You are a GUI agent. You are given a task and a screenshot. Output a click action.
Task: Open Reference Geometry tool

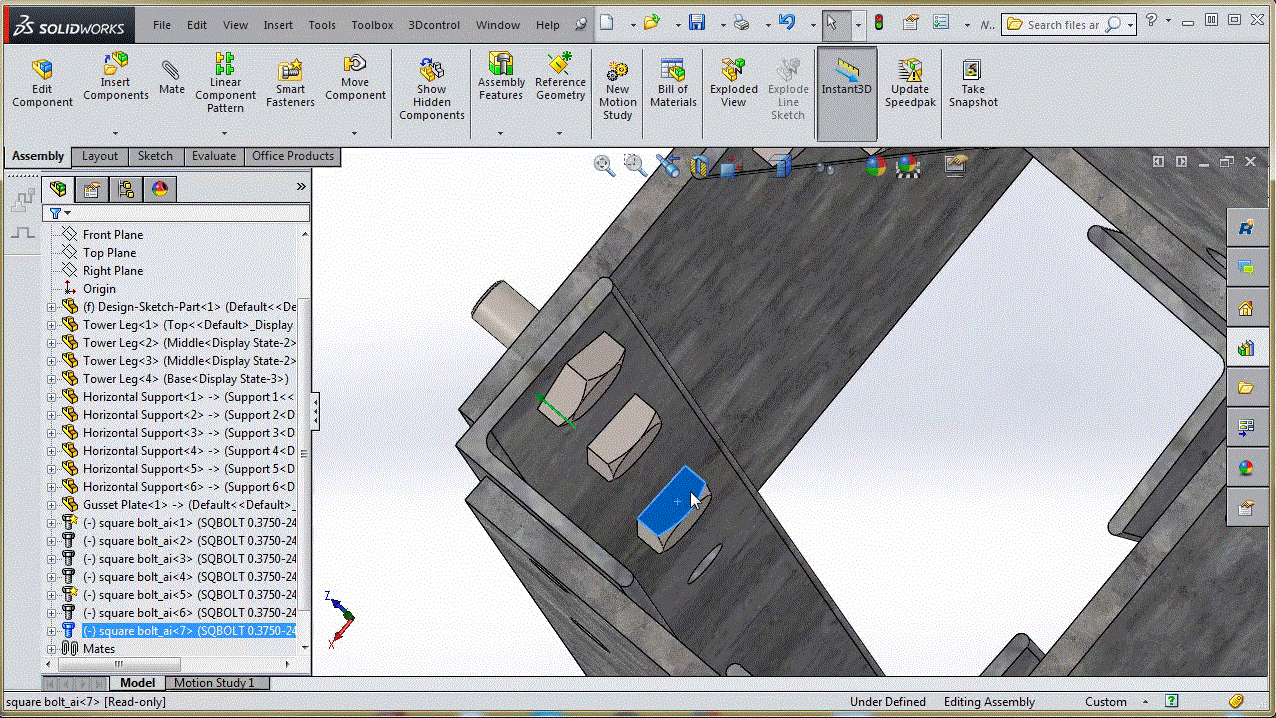coord(560,78)
